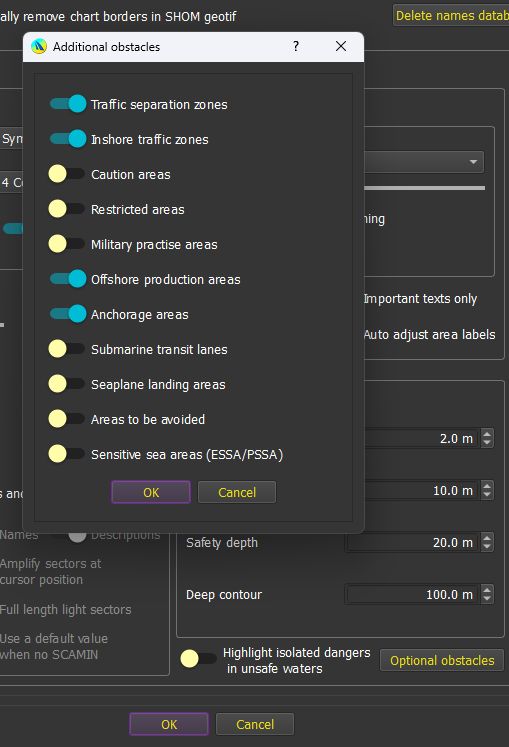Click the question mark help icon
The height and width of the screenshot is (747, 509).
pos(296,46)
